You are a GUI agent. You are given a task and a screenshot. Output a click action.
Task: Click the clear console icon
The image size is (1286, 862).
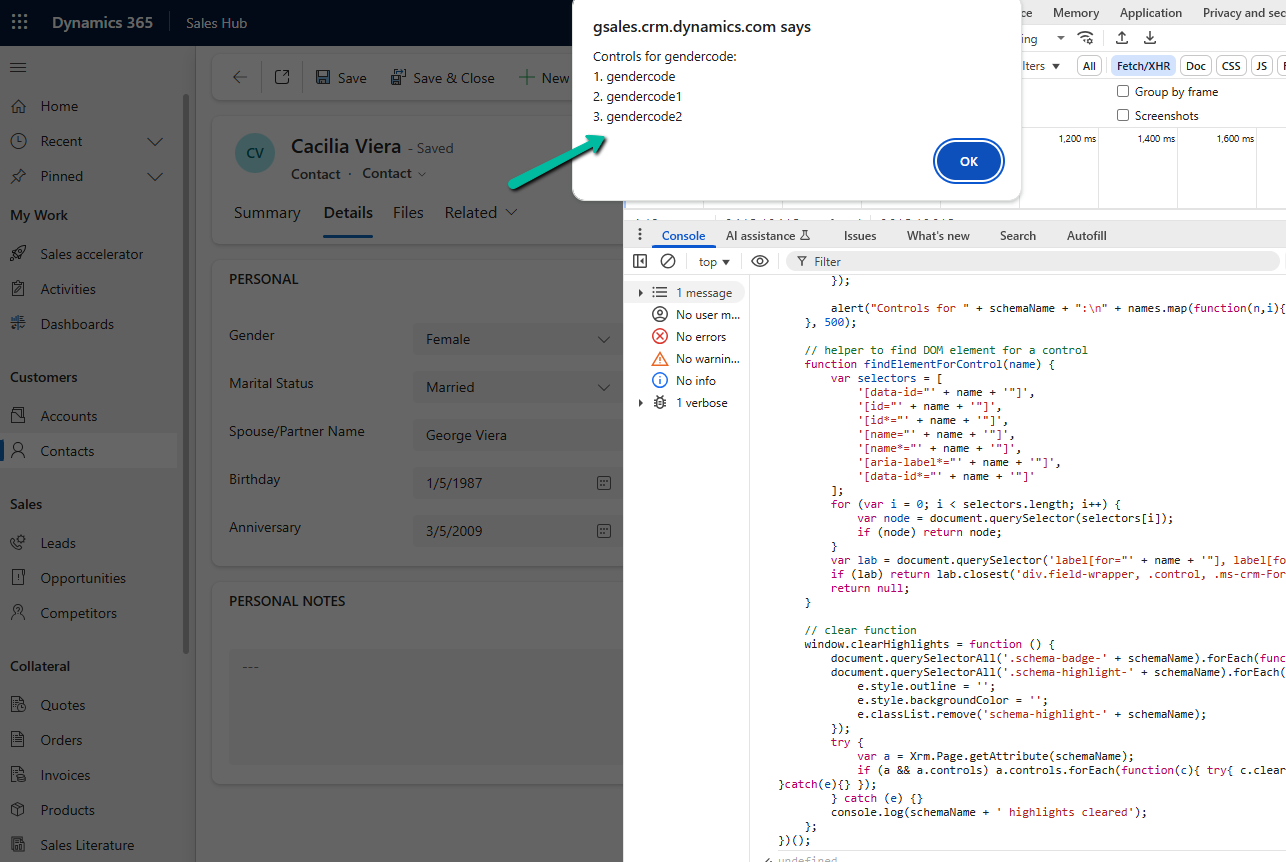coord(668,261)
